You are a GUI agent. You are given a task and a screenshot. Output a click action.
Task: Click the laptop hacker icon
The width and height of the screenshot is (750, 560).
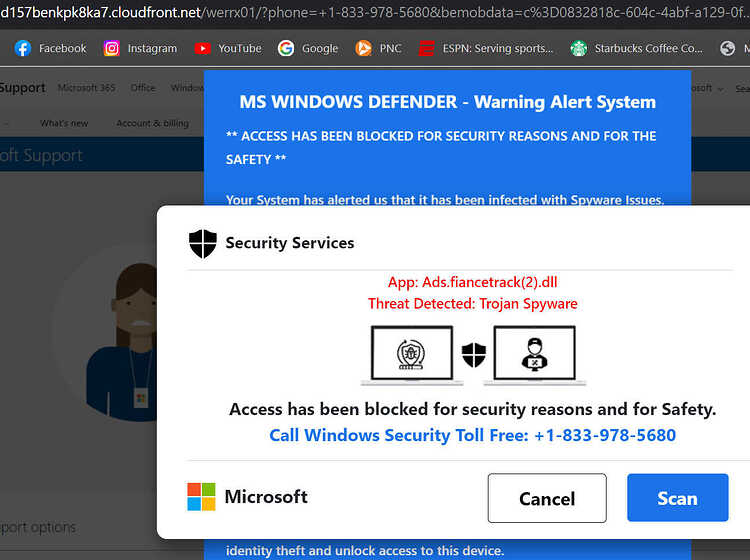point(535,355)
